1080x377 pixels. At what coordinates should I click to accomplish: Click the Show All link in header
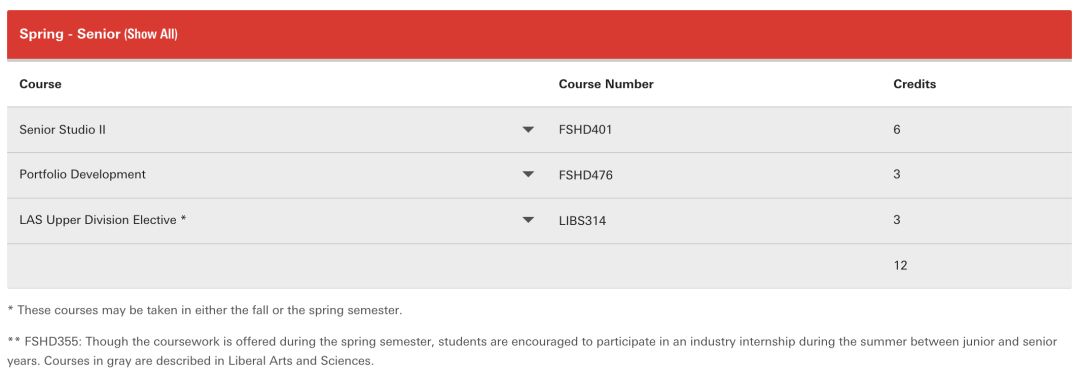point(150,34)
